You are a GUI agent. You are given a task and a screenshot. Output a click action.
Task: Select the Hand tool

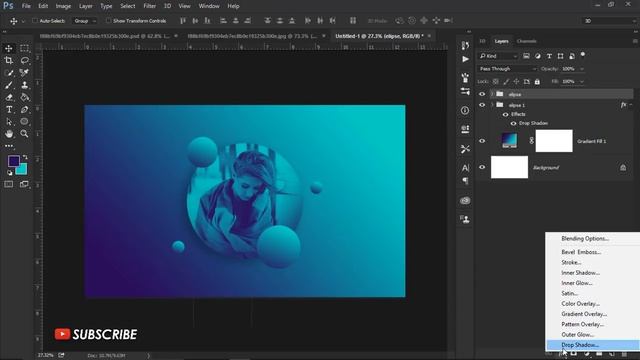coord(9,133)
